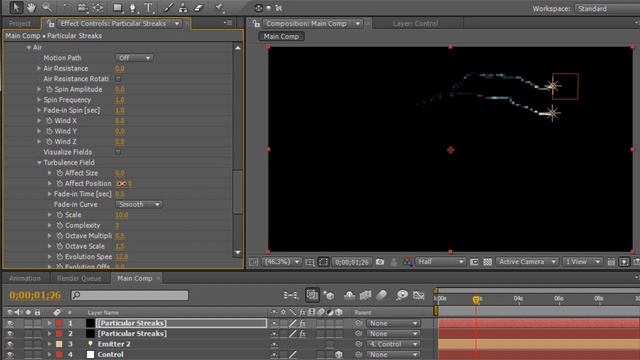Click the Graph Editor timeline icon
640x360 pixels.
pyautogui.click(x=419, y=295)
